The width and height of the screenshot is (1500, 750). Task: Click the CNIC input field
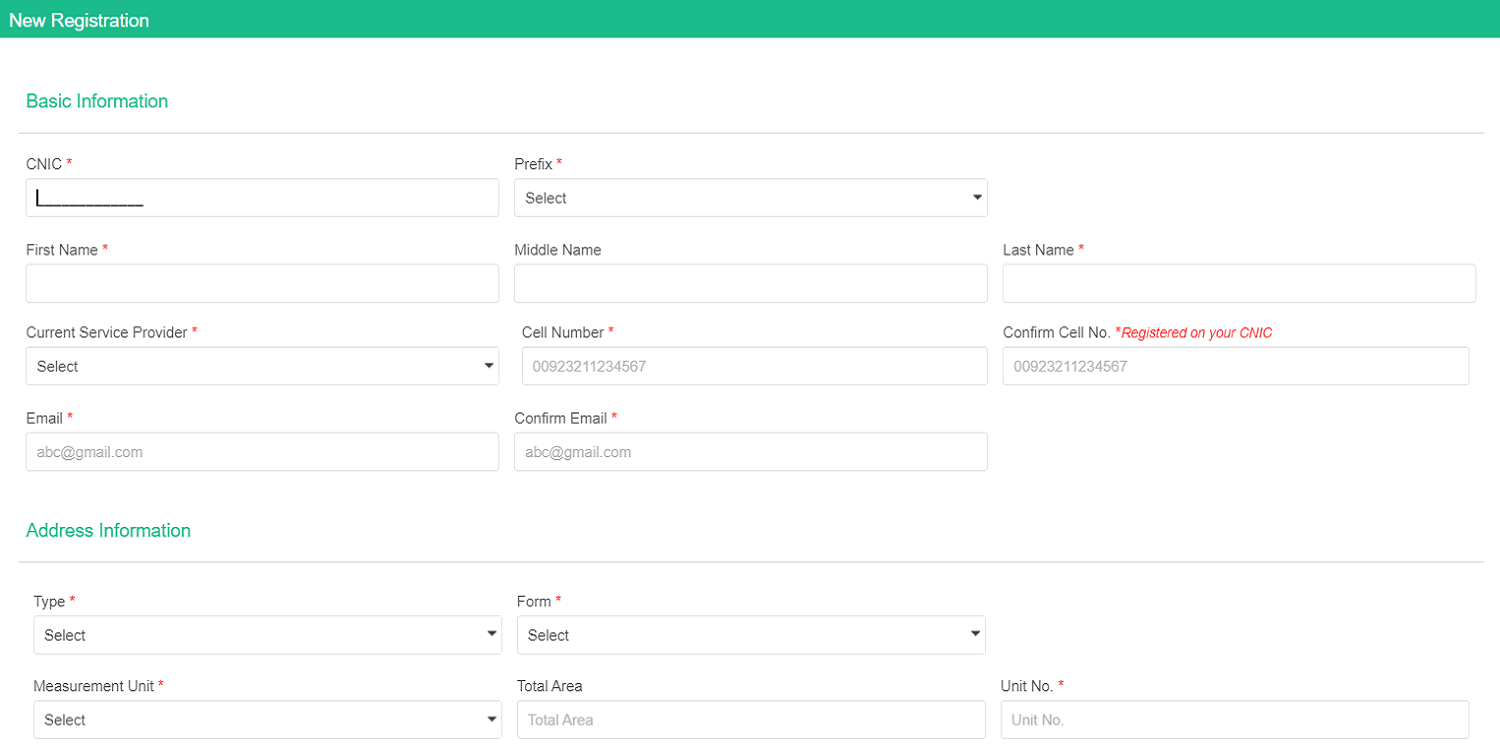(x=262, y=198)
